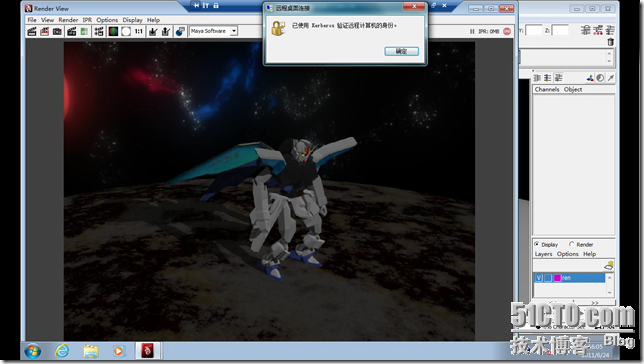Show Channel Box and Layer Editor icon
The width and height of the screenshot is (644, 364).
(x=558, y=78)
